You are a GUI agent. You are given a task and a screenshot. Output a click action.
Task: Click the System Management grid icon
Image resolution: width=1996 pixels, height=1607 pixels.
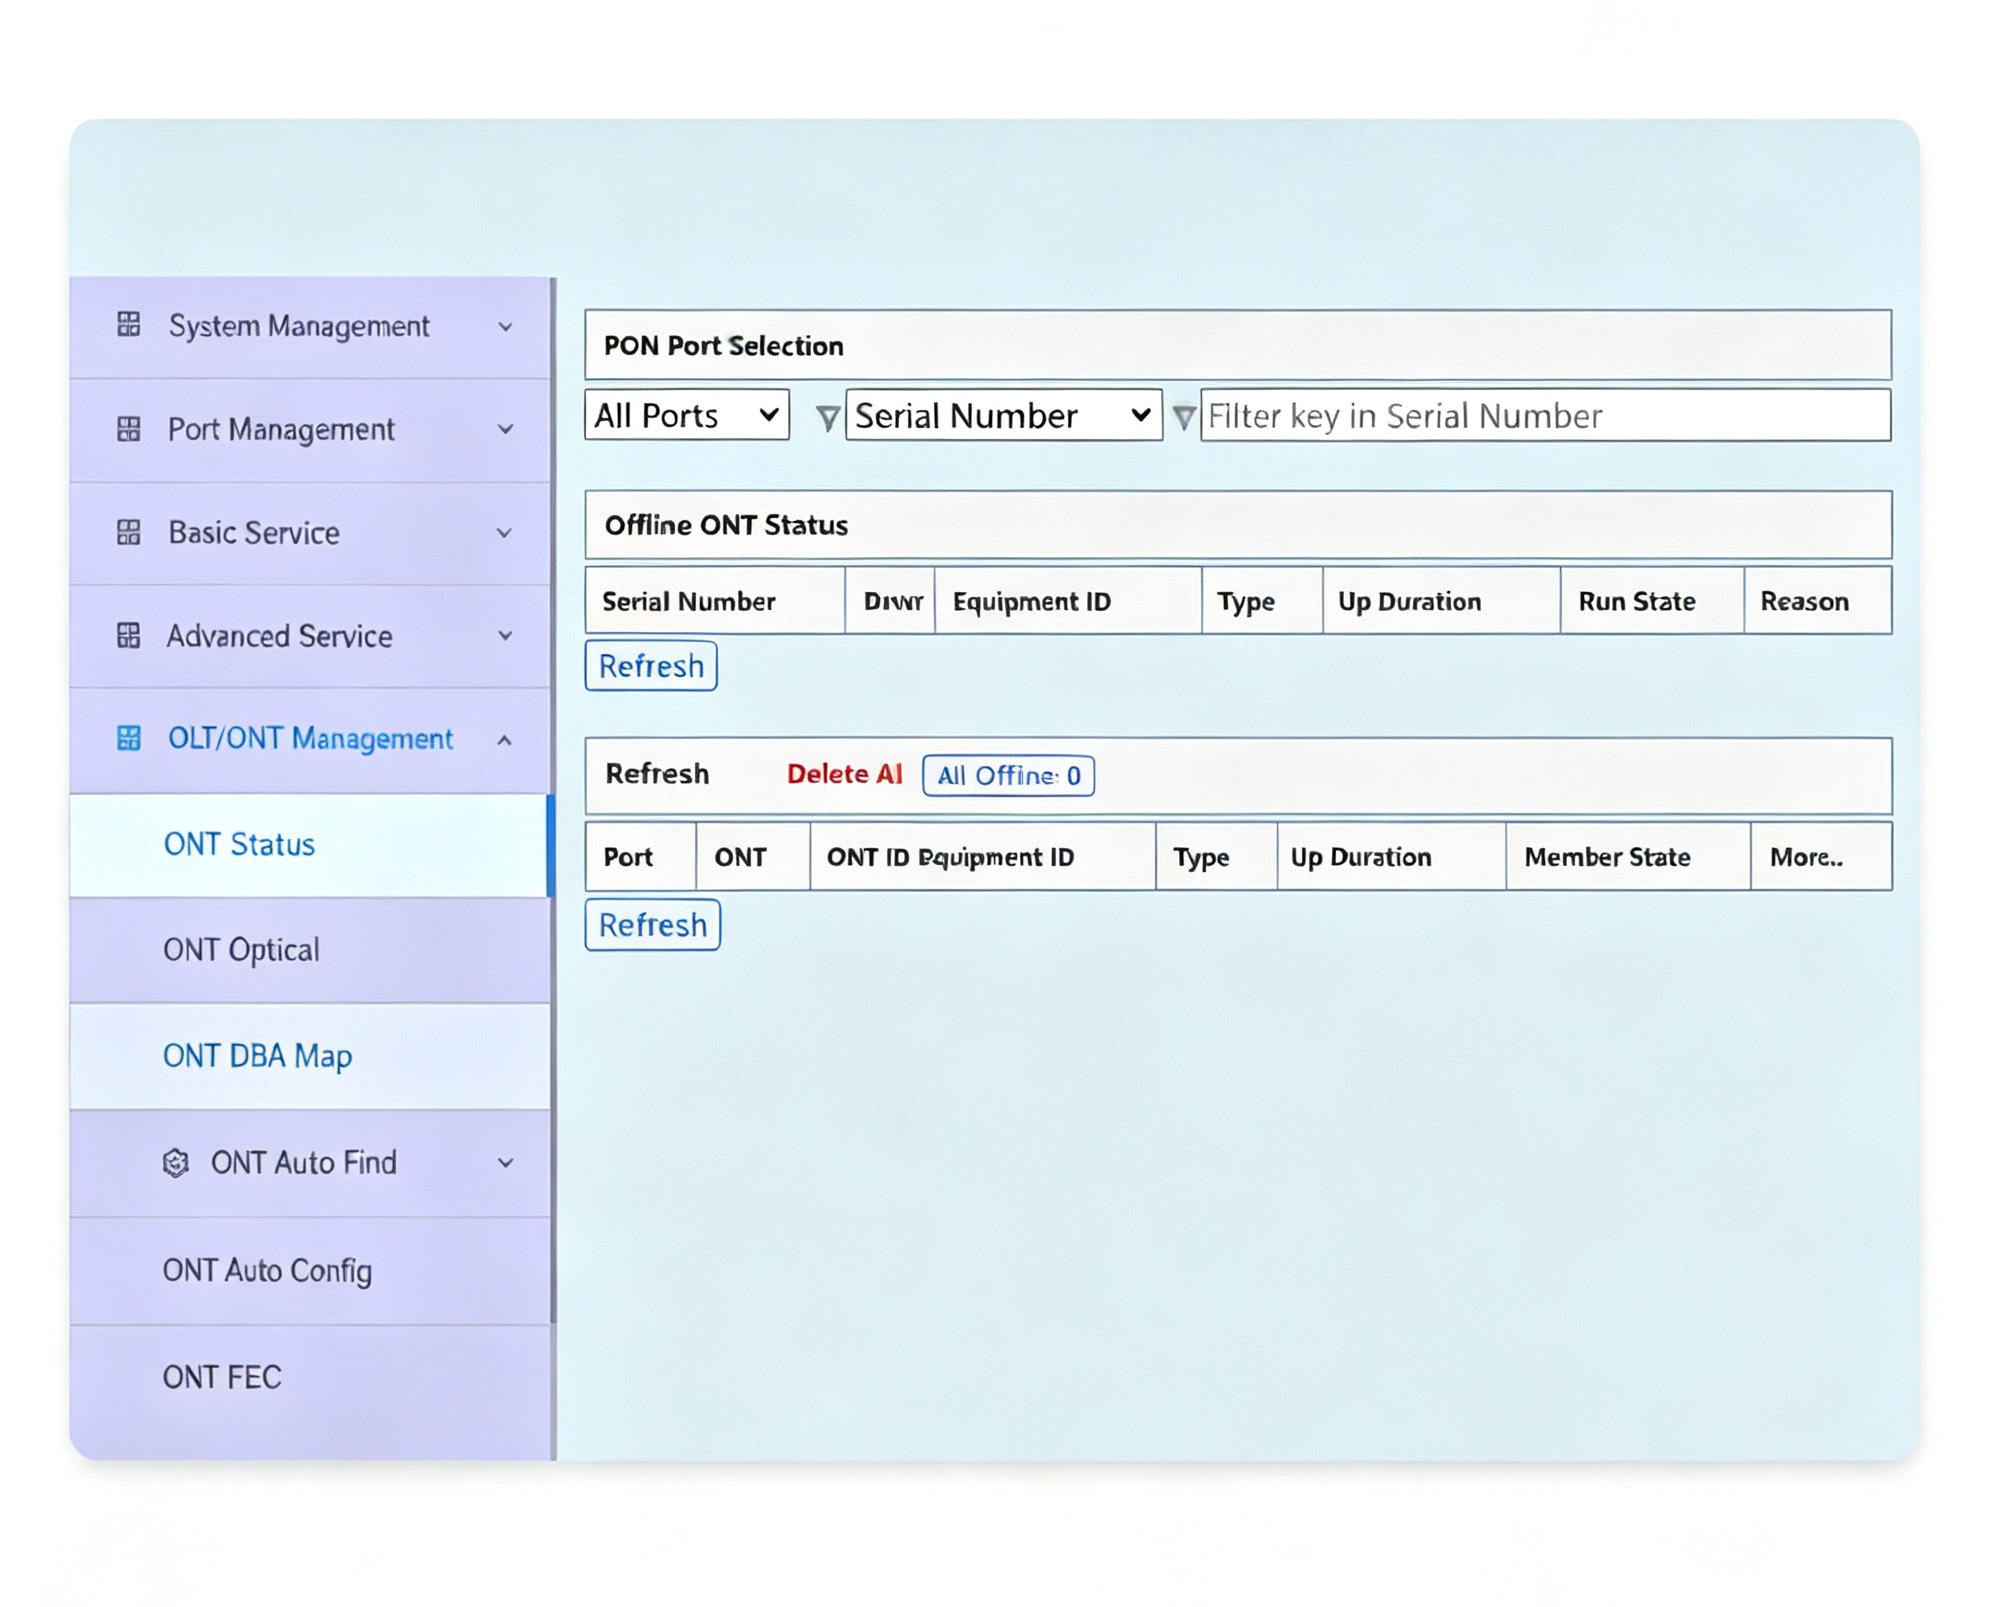[x=128, y=324]
